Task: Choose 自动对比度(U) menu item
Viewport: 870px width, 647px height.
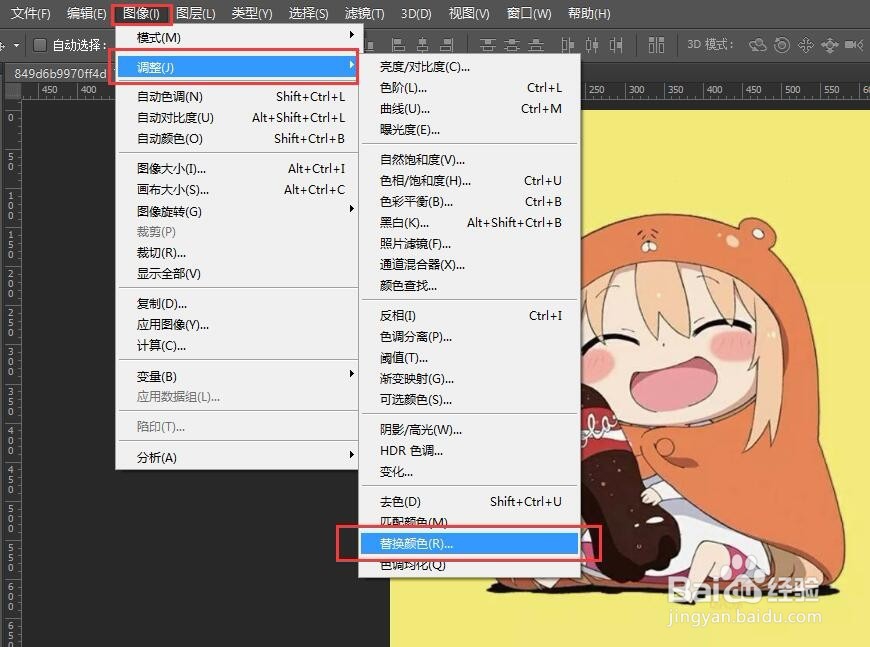Action: 237,118
